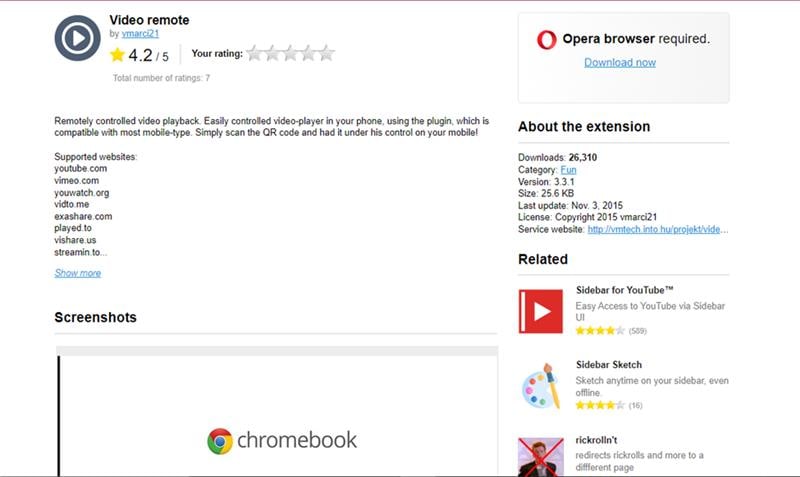
Task: Click the yellow rating star icon
Action: click(118, 55)
